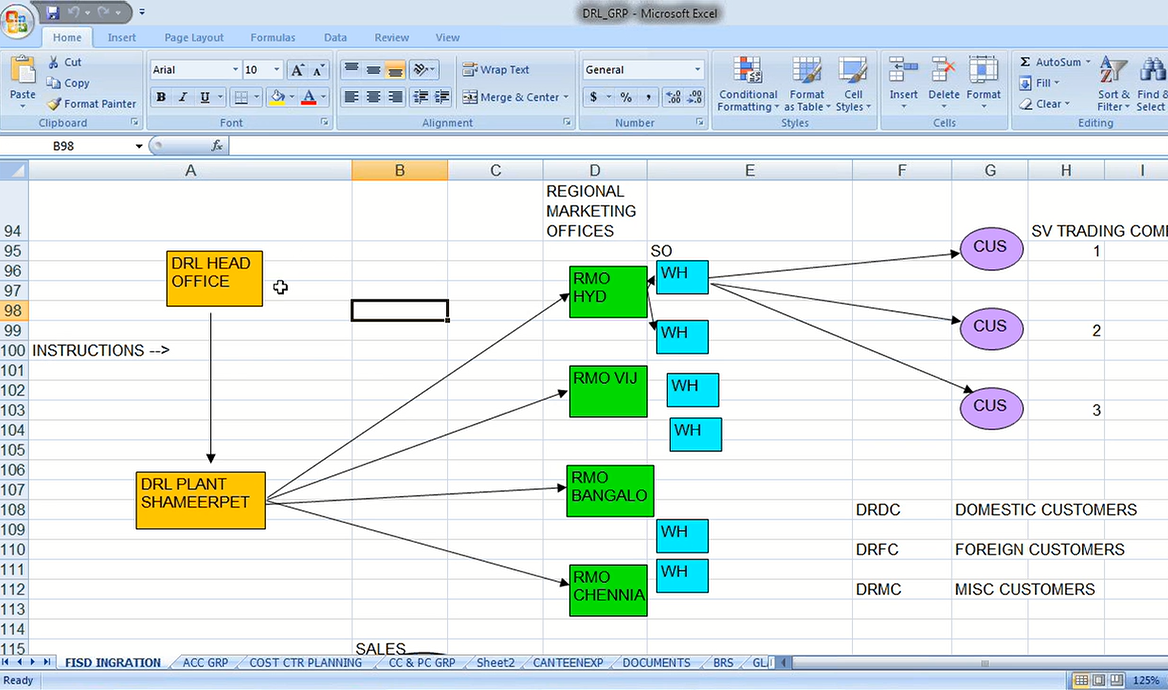The height and width of the screenshot is (690, 1168).
Task: Toggle Top Align vertical alignment
Action: tap(351, 70)
